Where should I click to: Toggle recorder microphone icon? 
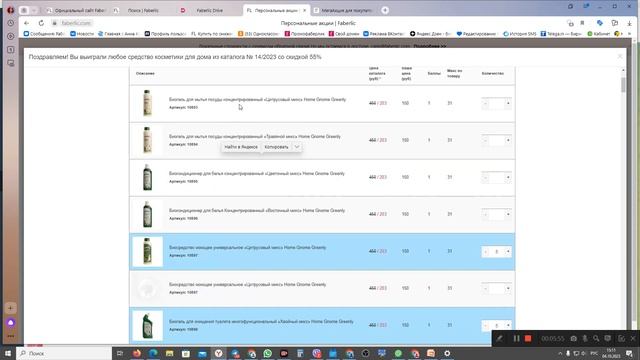pyautogui.click(x=585, y=338)
